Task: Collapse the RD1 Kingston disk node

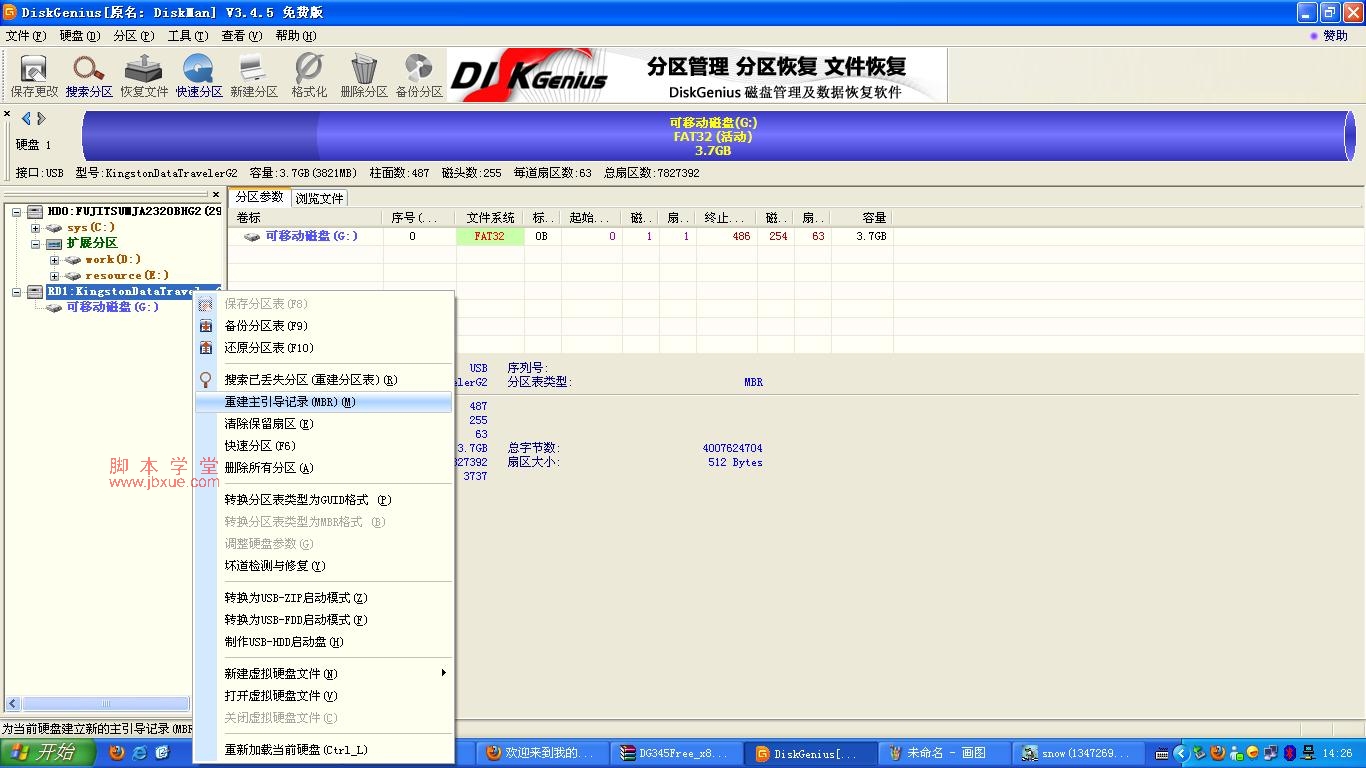Action: (x=17, y=292)
